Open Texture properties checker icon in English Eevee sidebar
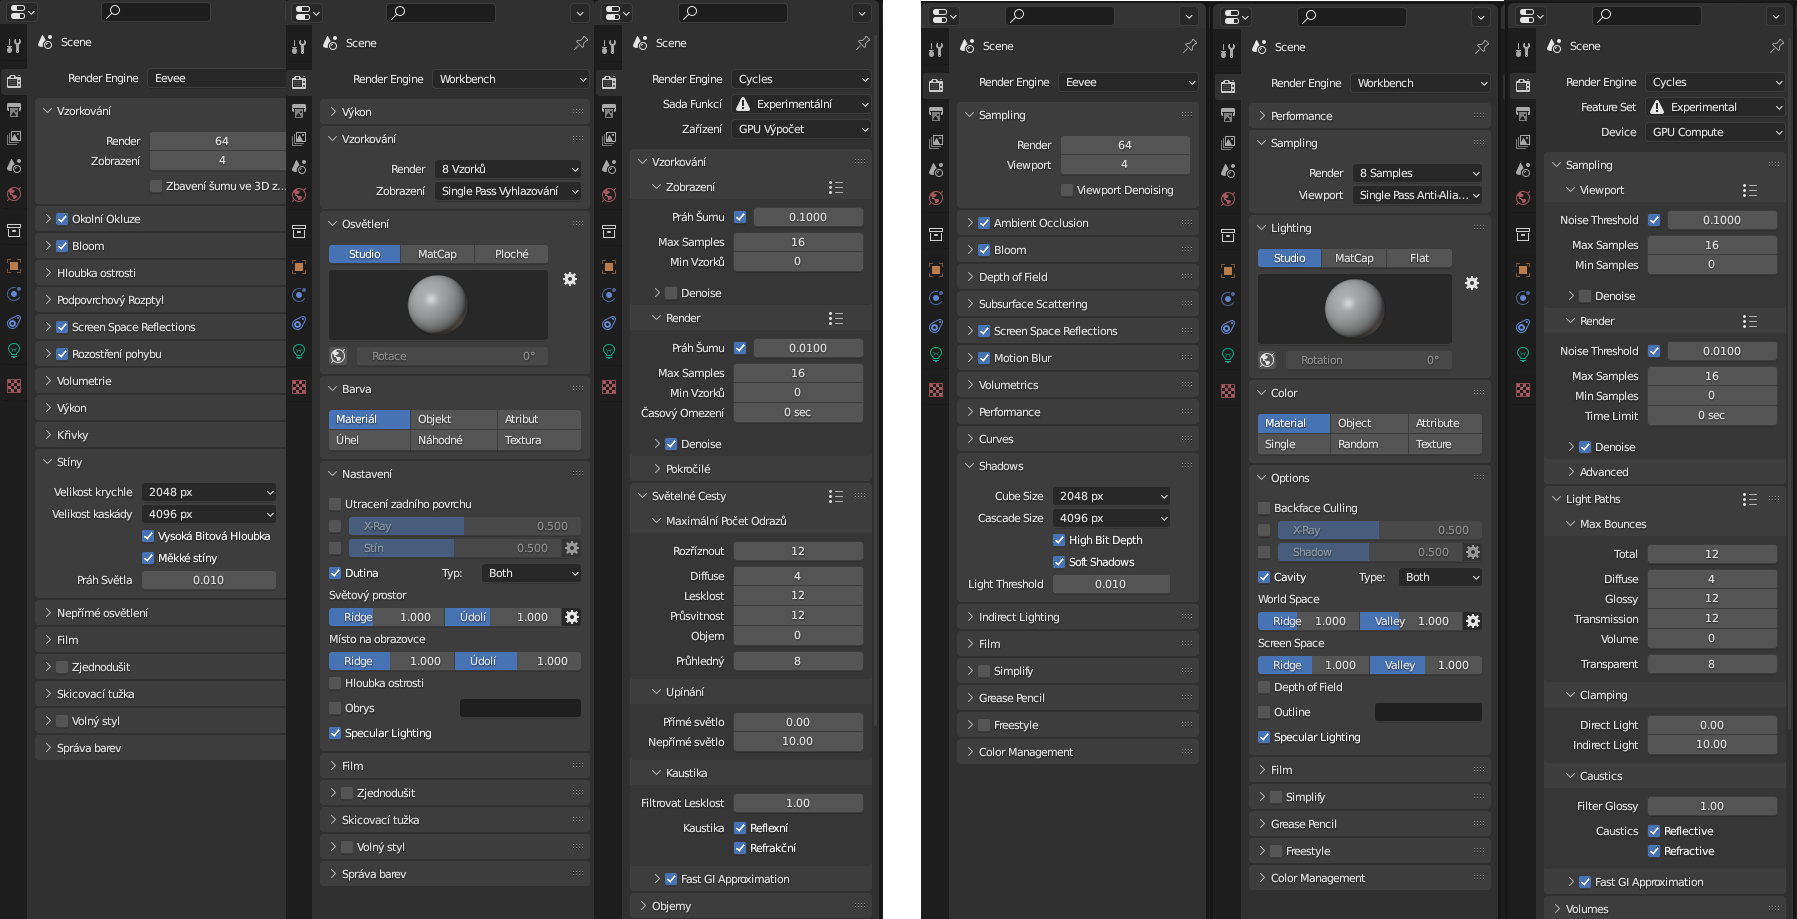The width and height of the screenshot is (1797, 919). click(936, 390)
